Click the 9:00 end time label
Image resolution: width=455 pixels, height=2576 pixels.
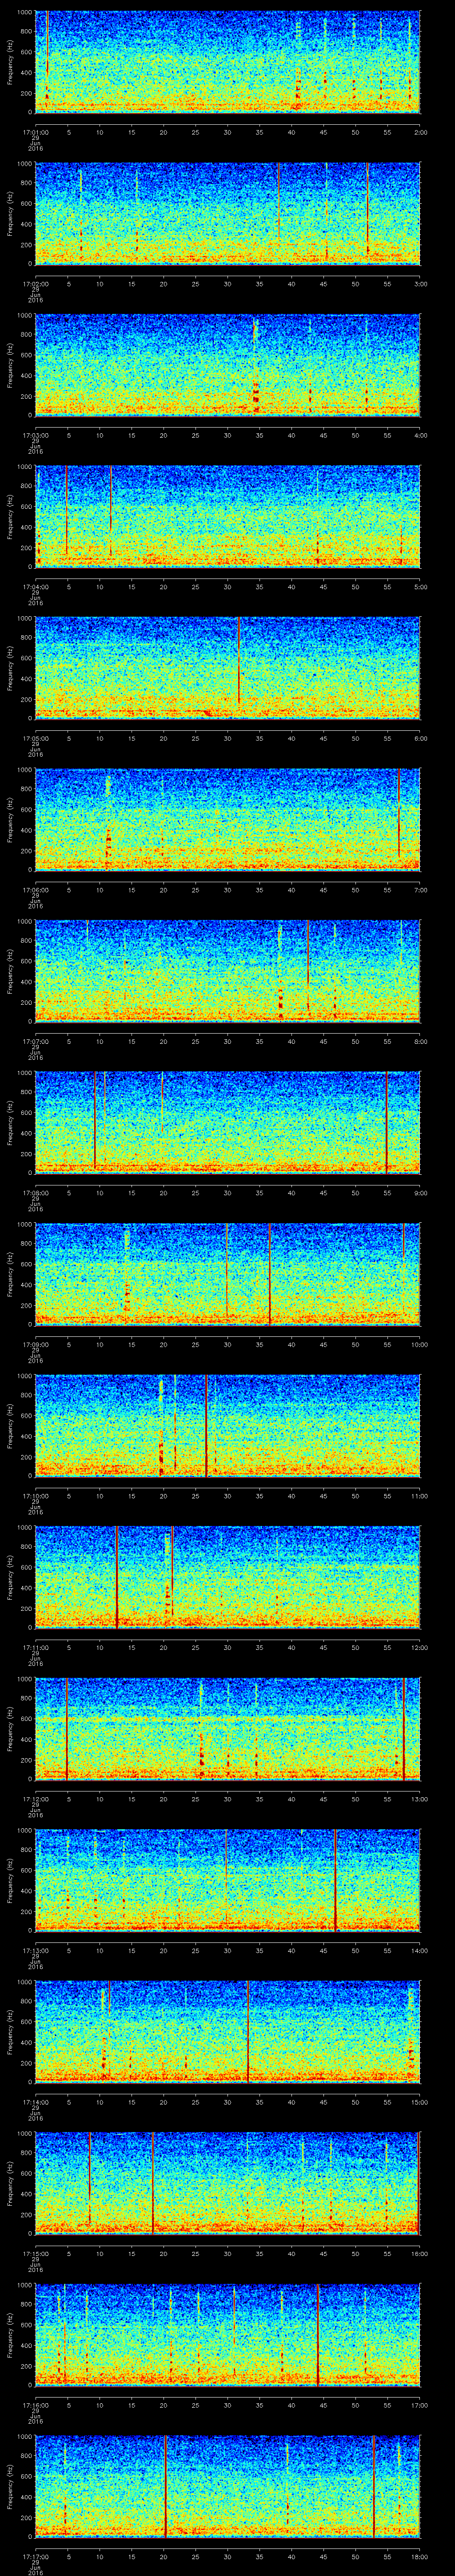pyautogui.click(x=420, y=1193)
